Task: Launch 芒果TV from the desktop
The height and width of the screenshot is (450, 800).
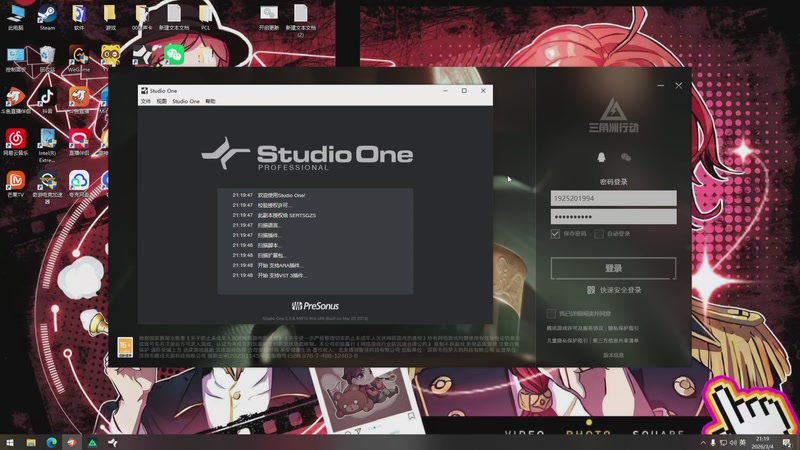Action: click(16, 184)
